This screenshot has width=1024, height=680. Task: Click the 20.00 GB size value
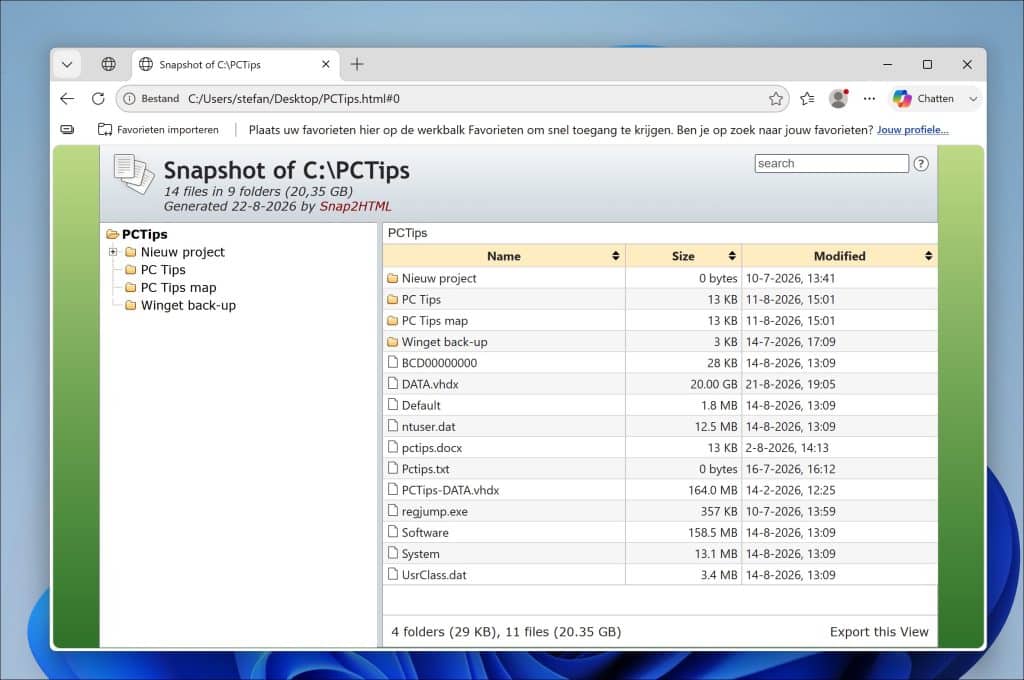[713, 384]
